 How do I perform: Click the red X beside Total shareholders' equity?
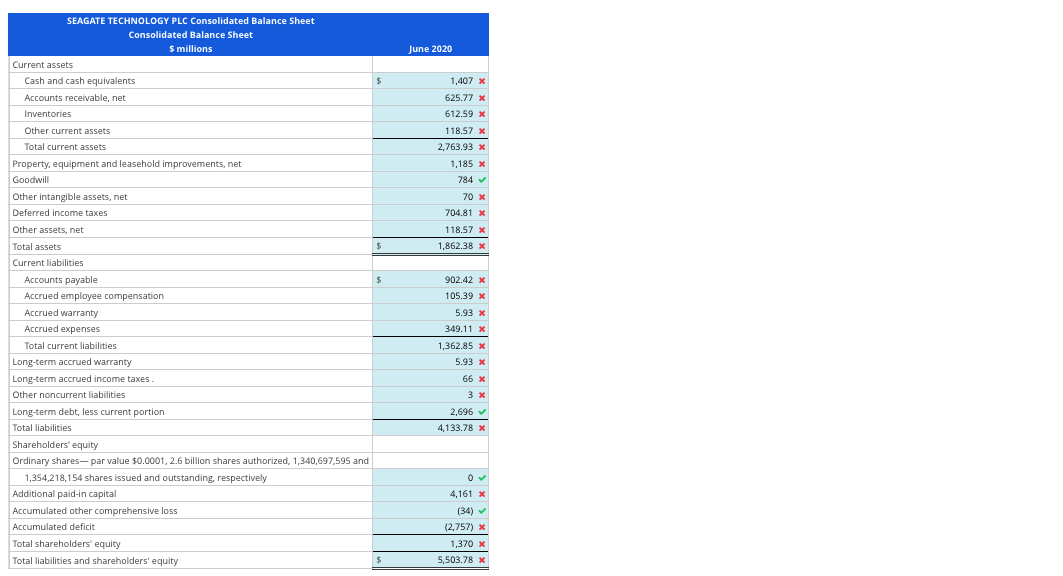482,544
